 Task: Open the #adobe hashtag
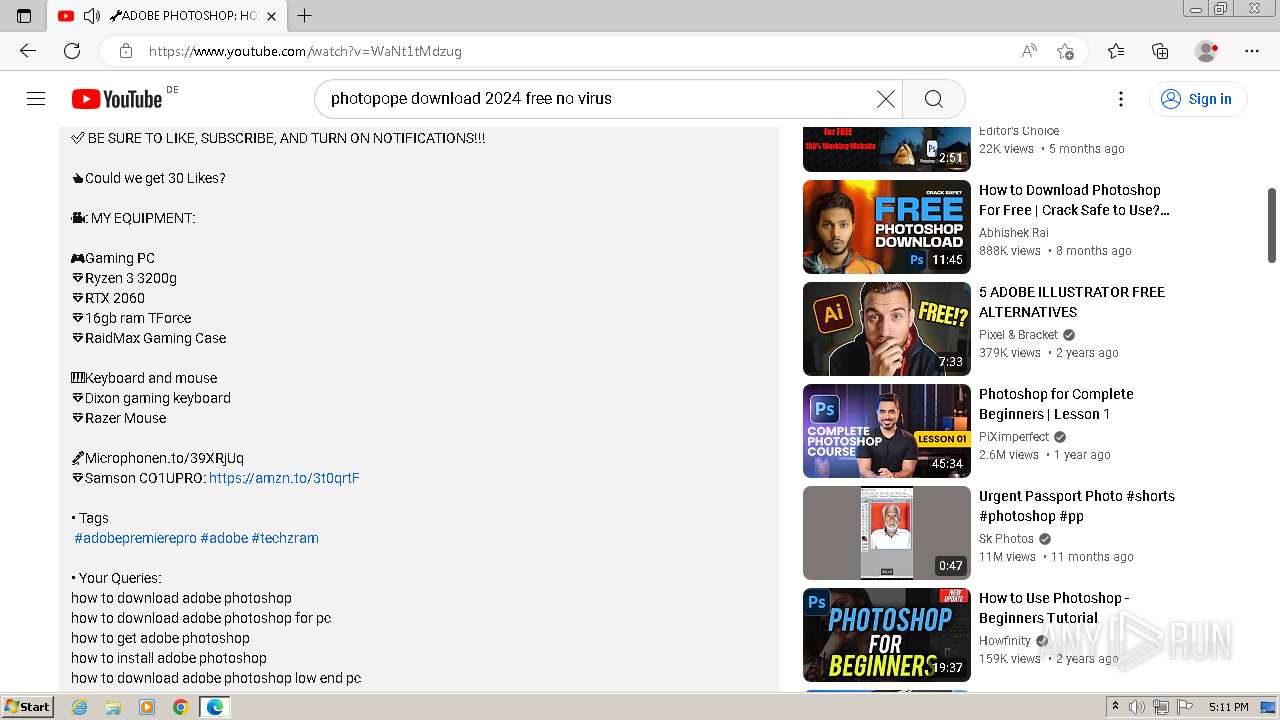[224, 538]
